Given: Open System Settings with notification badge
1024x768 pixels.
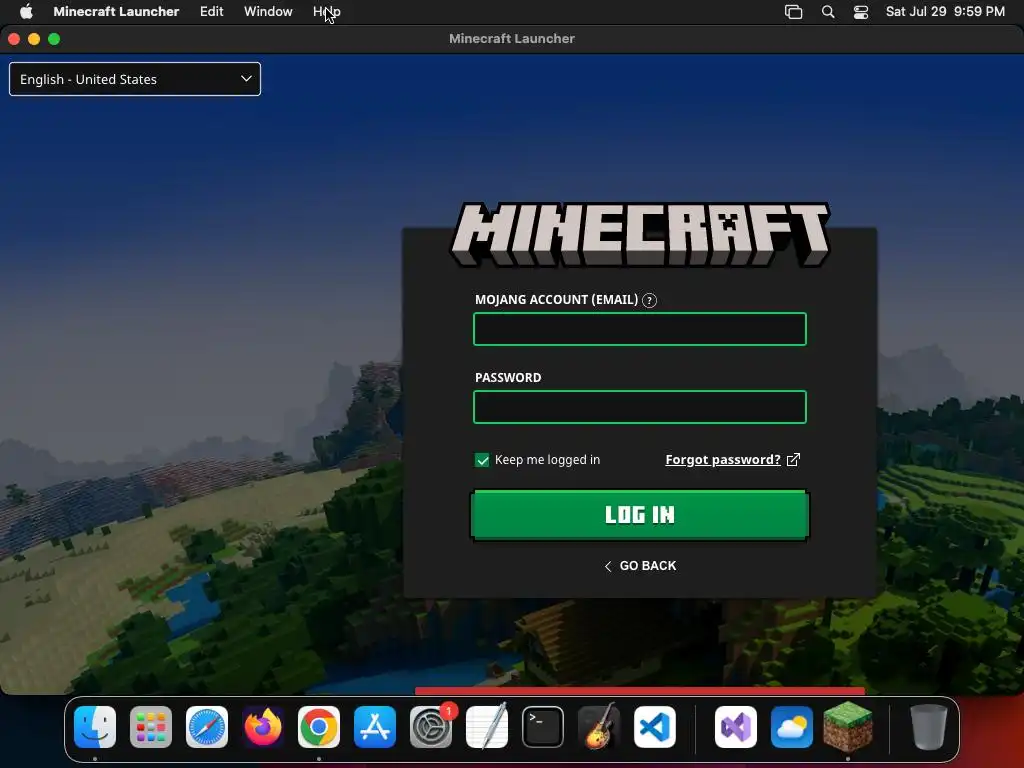Looking at the screenshot, I should pos(431,727).
